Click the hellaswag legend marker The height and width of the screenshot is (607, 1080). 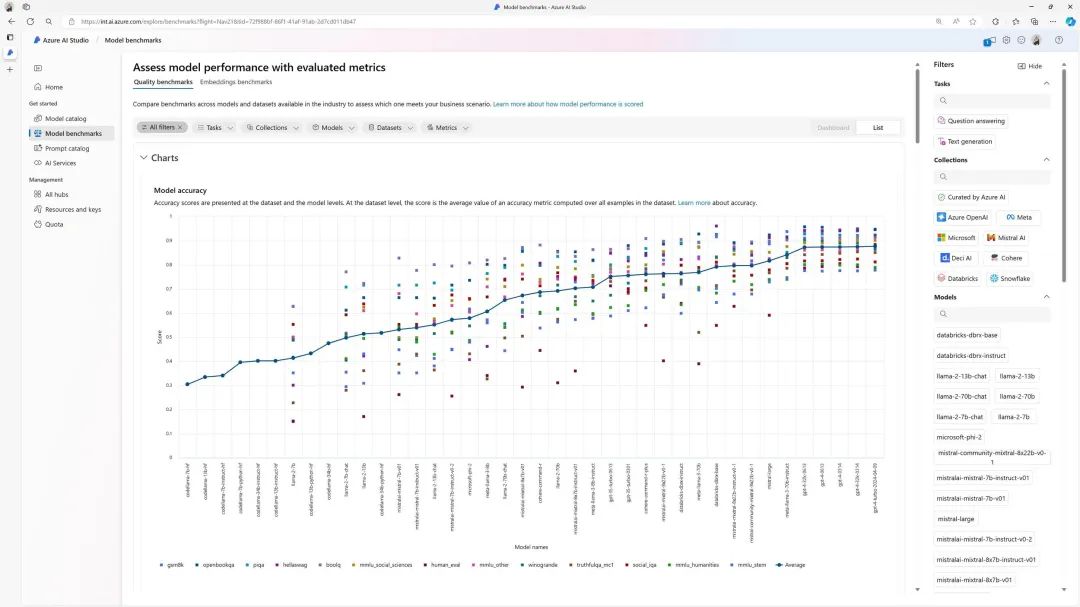277,565
